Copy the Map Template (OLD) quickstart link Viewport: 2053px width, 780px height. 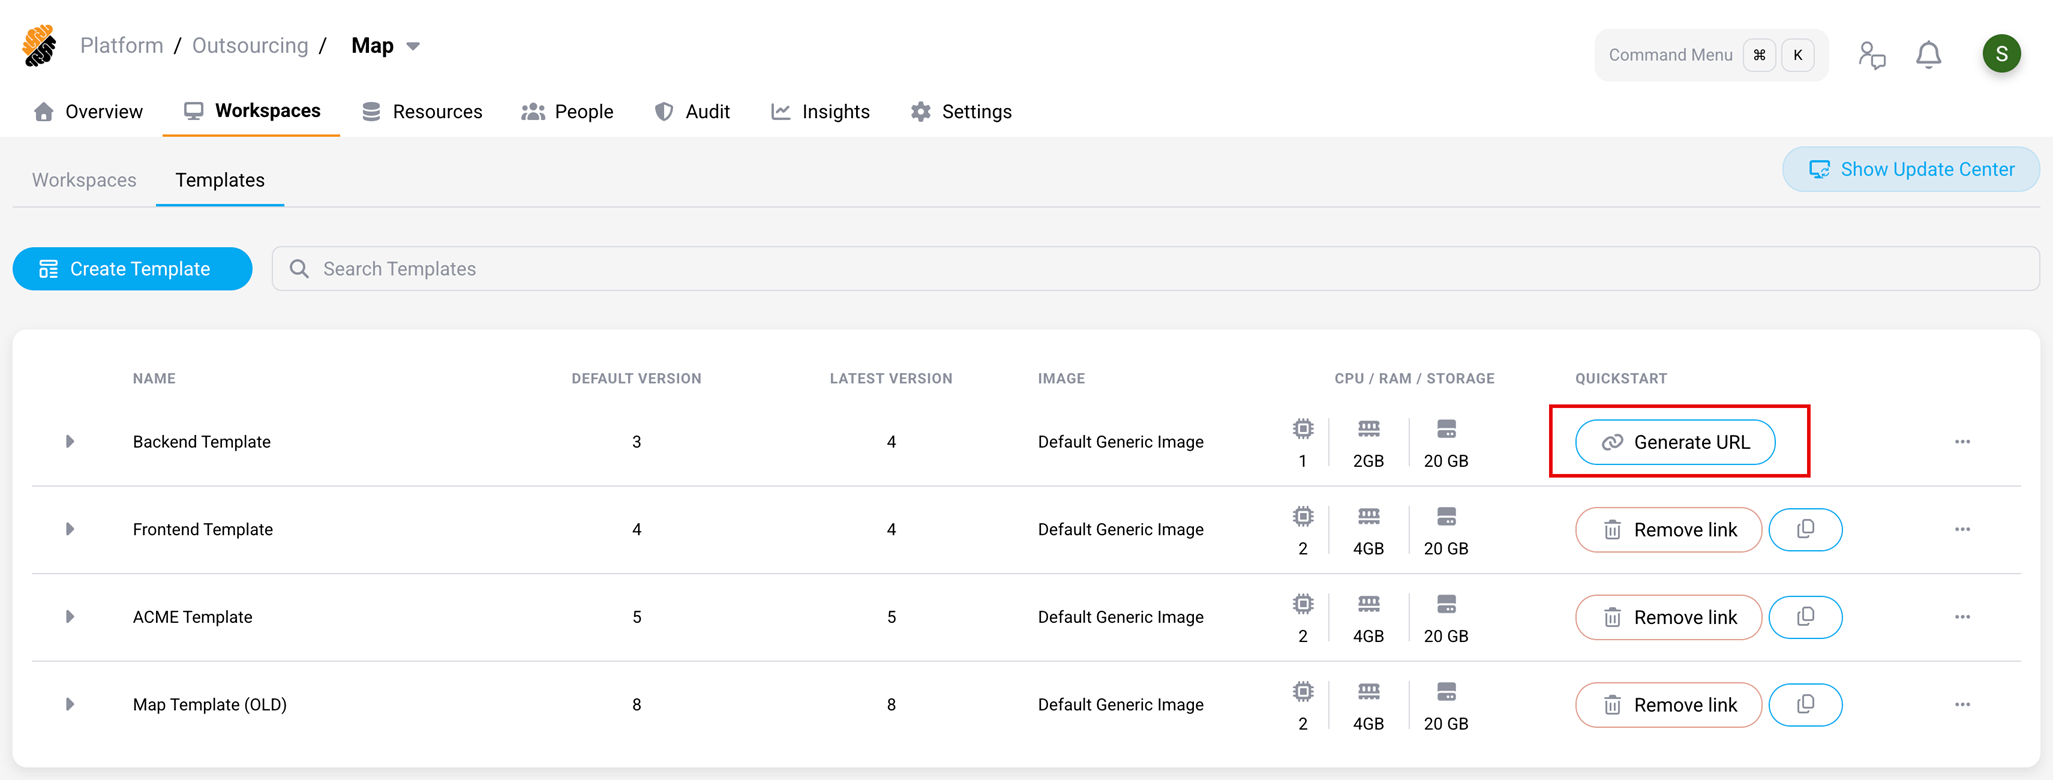coord(1805,705)
